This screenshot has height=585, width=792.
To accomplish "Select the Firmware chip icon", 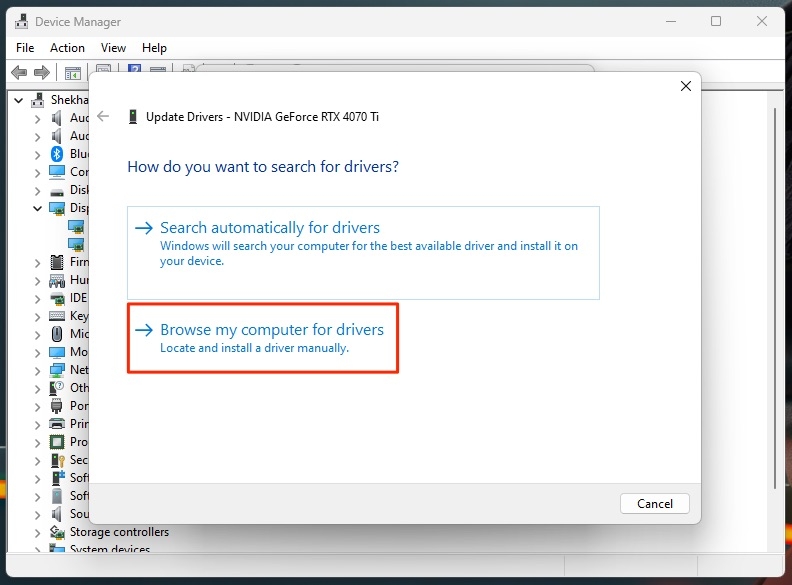I will click(x=57, y=262).
